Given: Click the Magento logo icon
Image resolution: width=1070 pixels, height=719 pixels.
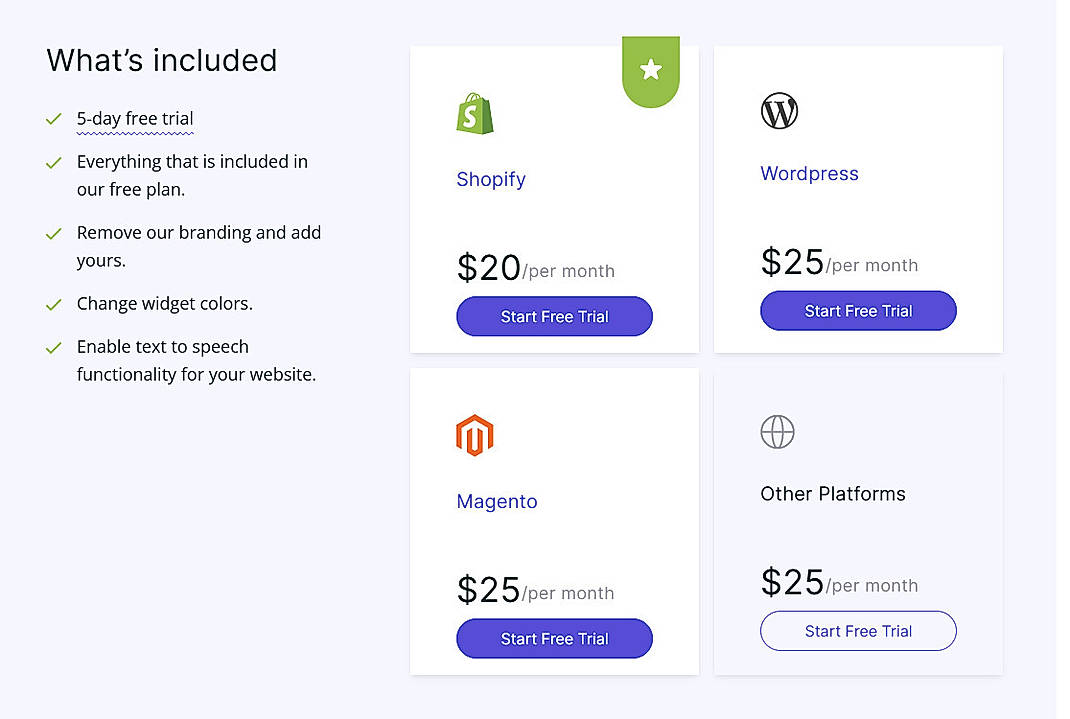Looking at the screenshot, I should click(x=475, y=434).
